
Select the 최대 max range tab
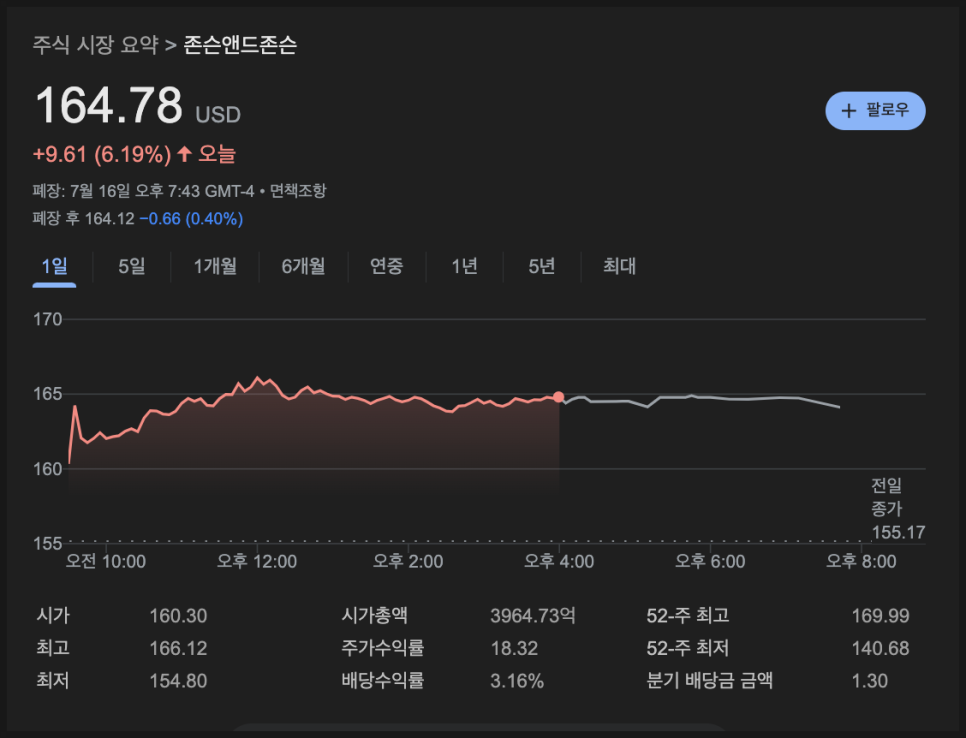[619, 266]
